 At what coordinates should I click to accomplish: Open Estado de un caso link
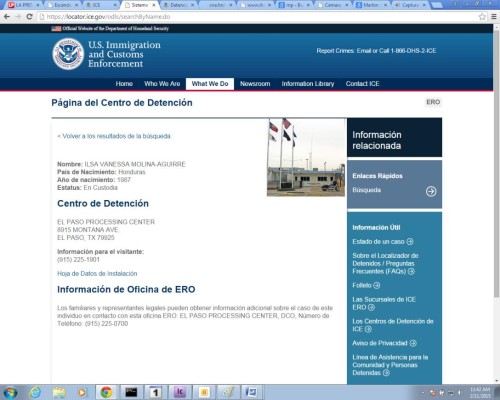pos(378,241)
